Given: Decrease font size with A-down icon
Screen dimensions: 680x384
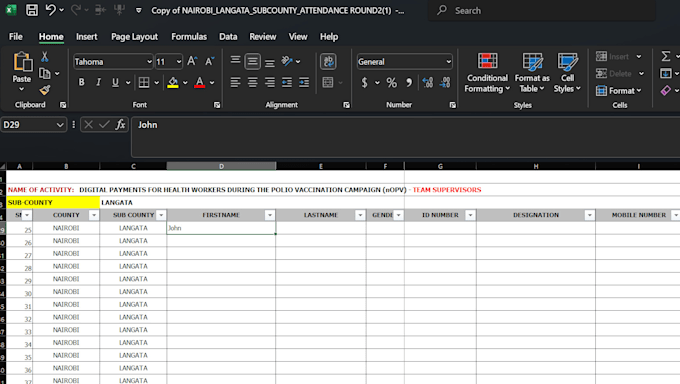Looking at the screenshot, I should point(209,61).
